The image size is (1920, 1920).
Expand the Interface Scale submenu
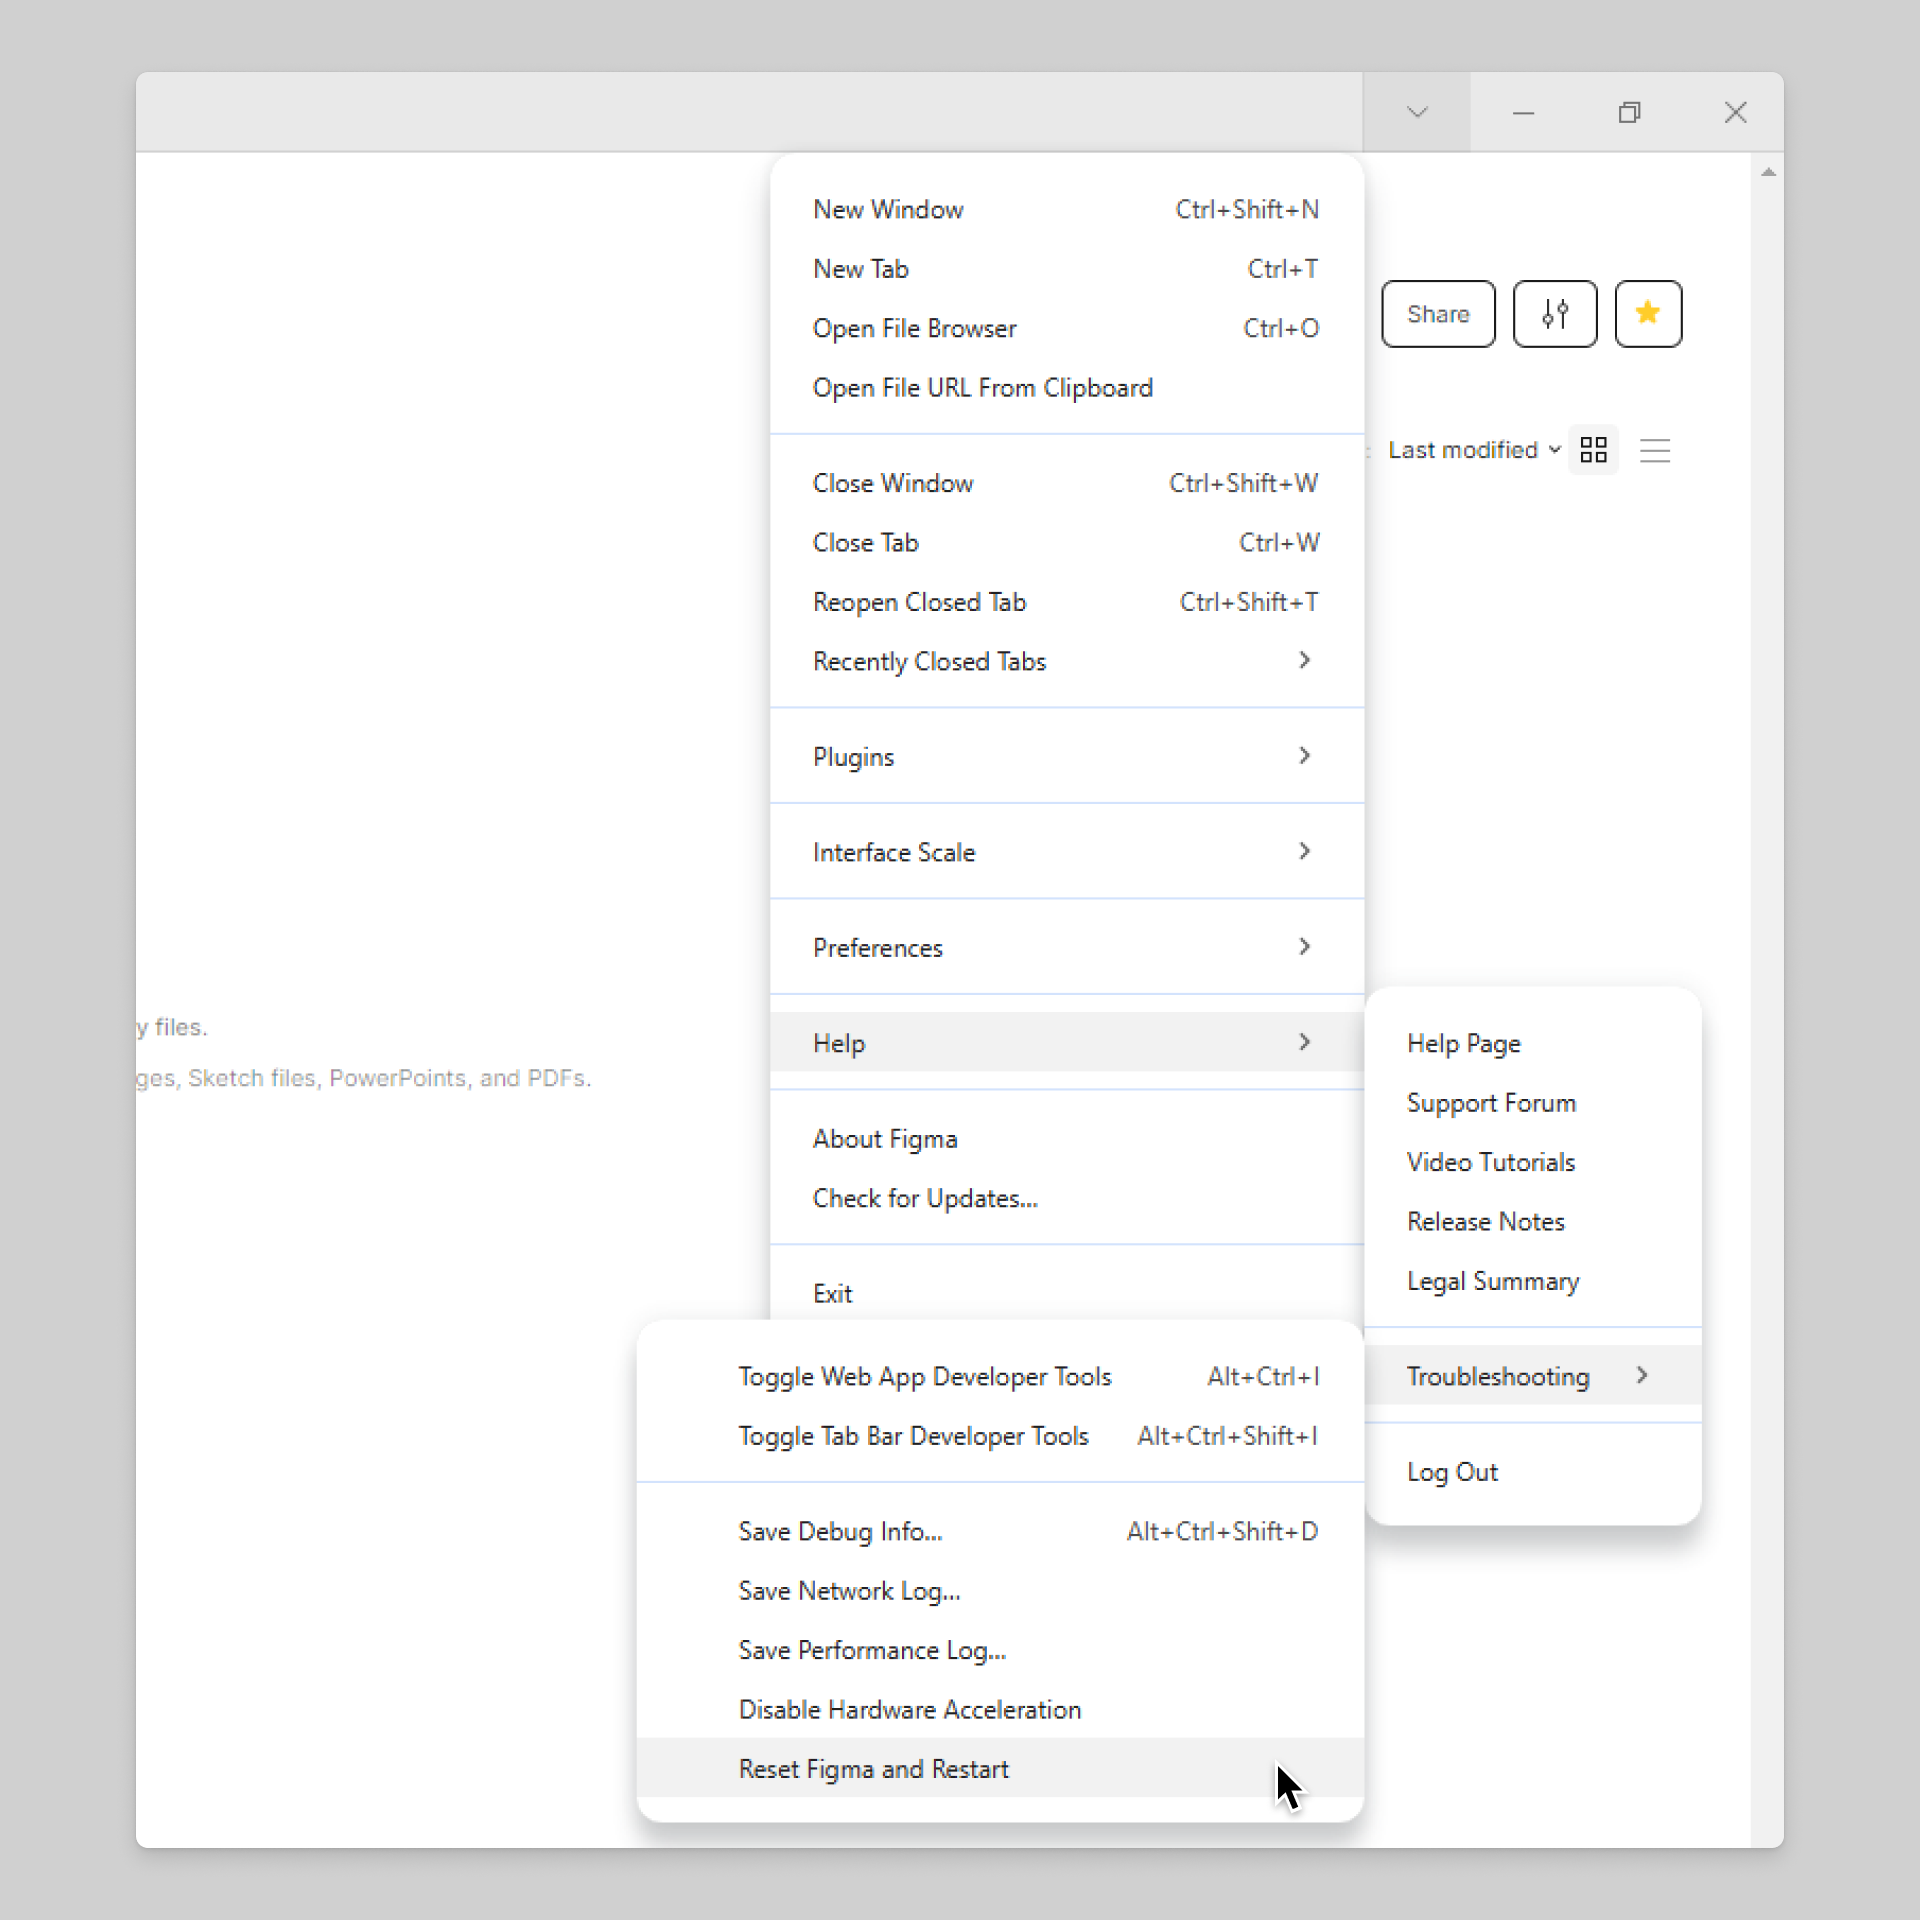[x=1066, y=852]
